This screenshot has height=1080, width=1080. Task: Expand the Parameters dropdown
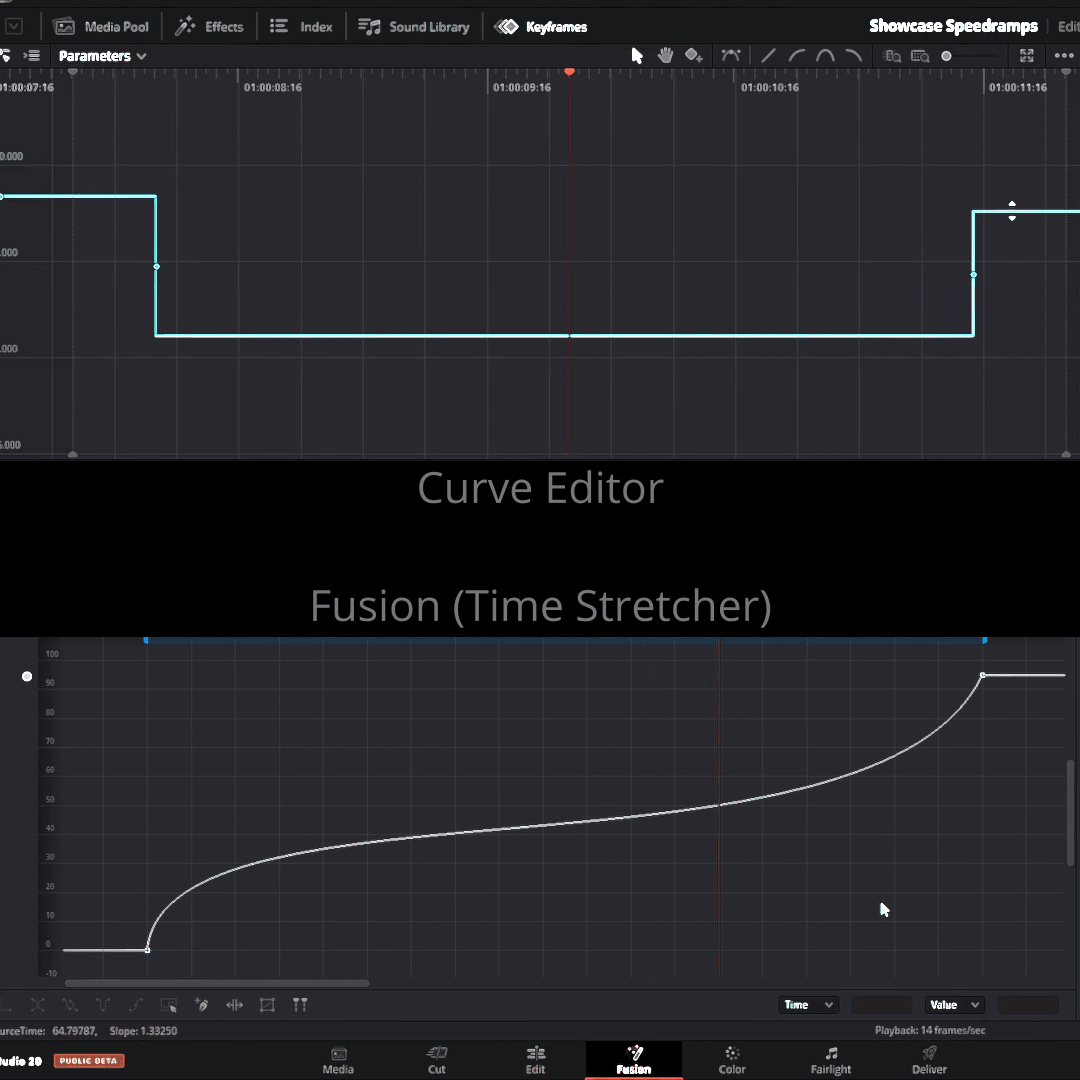click(x=102, y=56)
